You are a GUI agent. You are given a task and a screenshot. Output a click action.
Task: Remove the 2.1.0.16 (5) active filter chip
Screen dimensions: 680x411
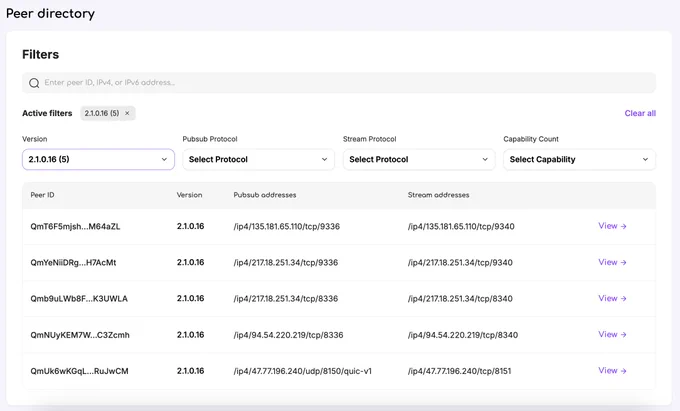coord(127,113)
